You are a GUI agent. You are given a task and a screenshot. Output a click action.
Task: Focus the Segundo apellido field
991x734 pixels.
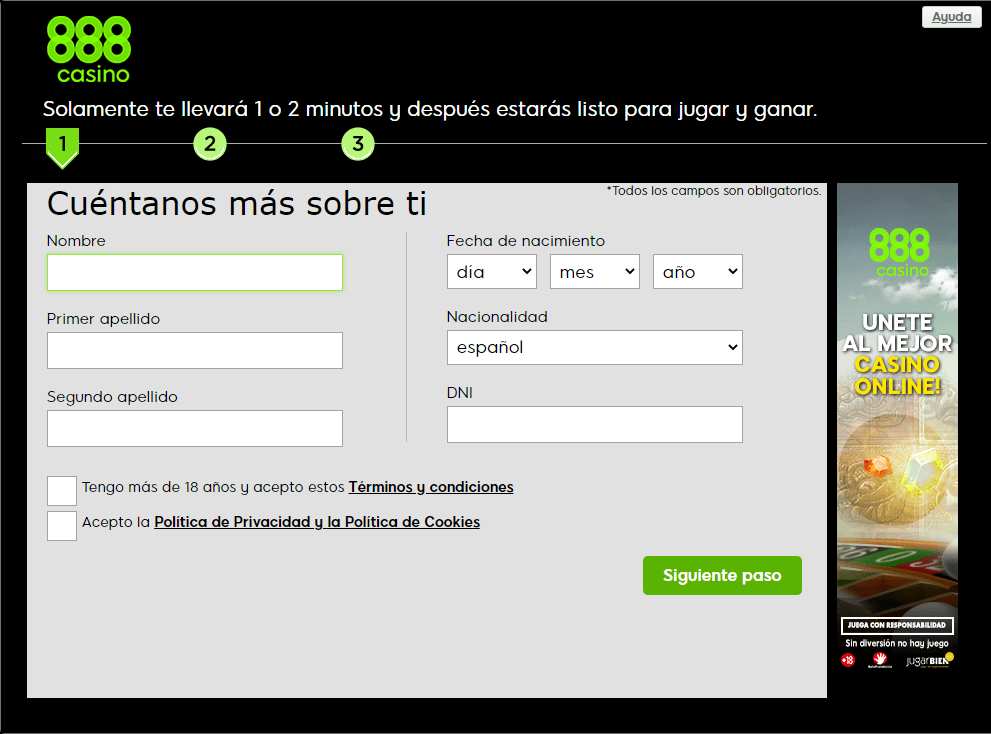[x=195, y=429]
